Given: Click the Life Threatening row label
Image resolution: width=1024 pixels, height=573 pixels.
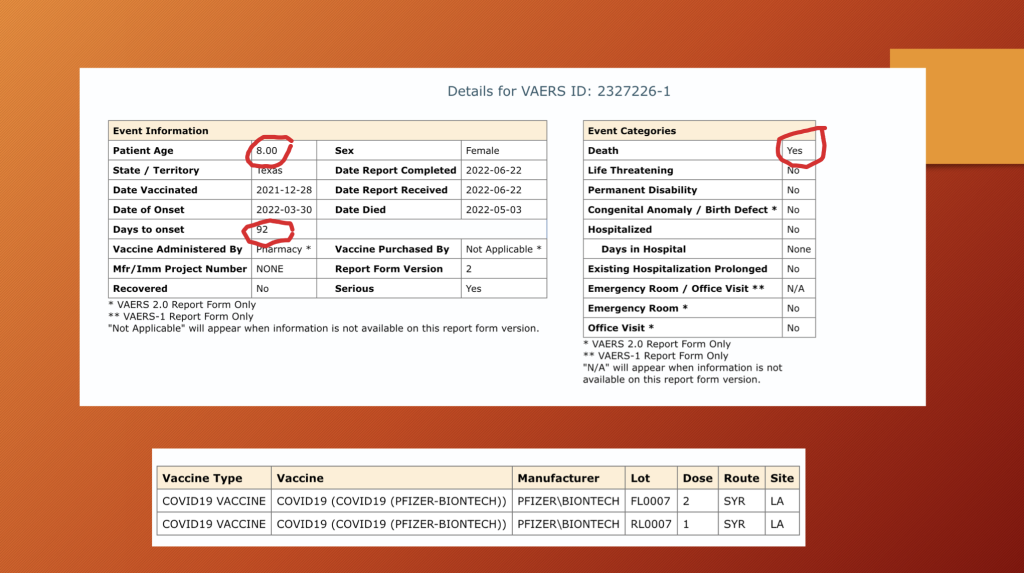Looking at the screenshot, I should click(630, 171).
